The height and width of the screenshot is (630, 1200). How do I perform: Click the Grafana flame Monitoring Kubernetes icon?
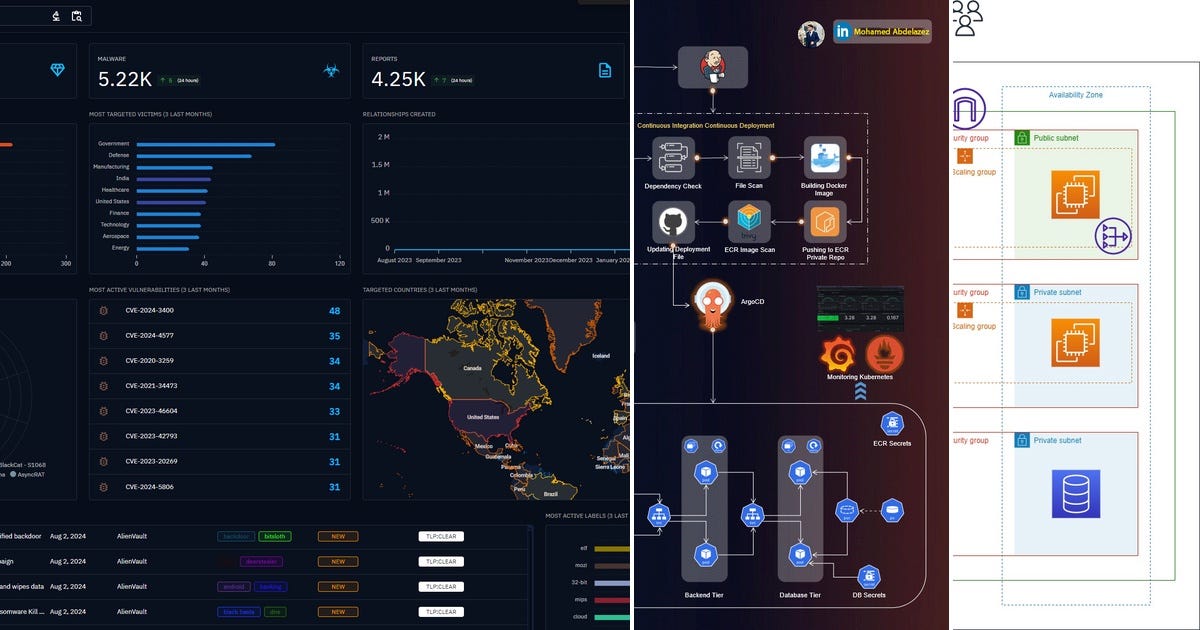pos(838,355)
